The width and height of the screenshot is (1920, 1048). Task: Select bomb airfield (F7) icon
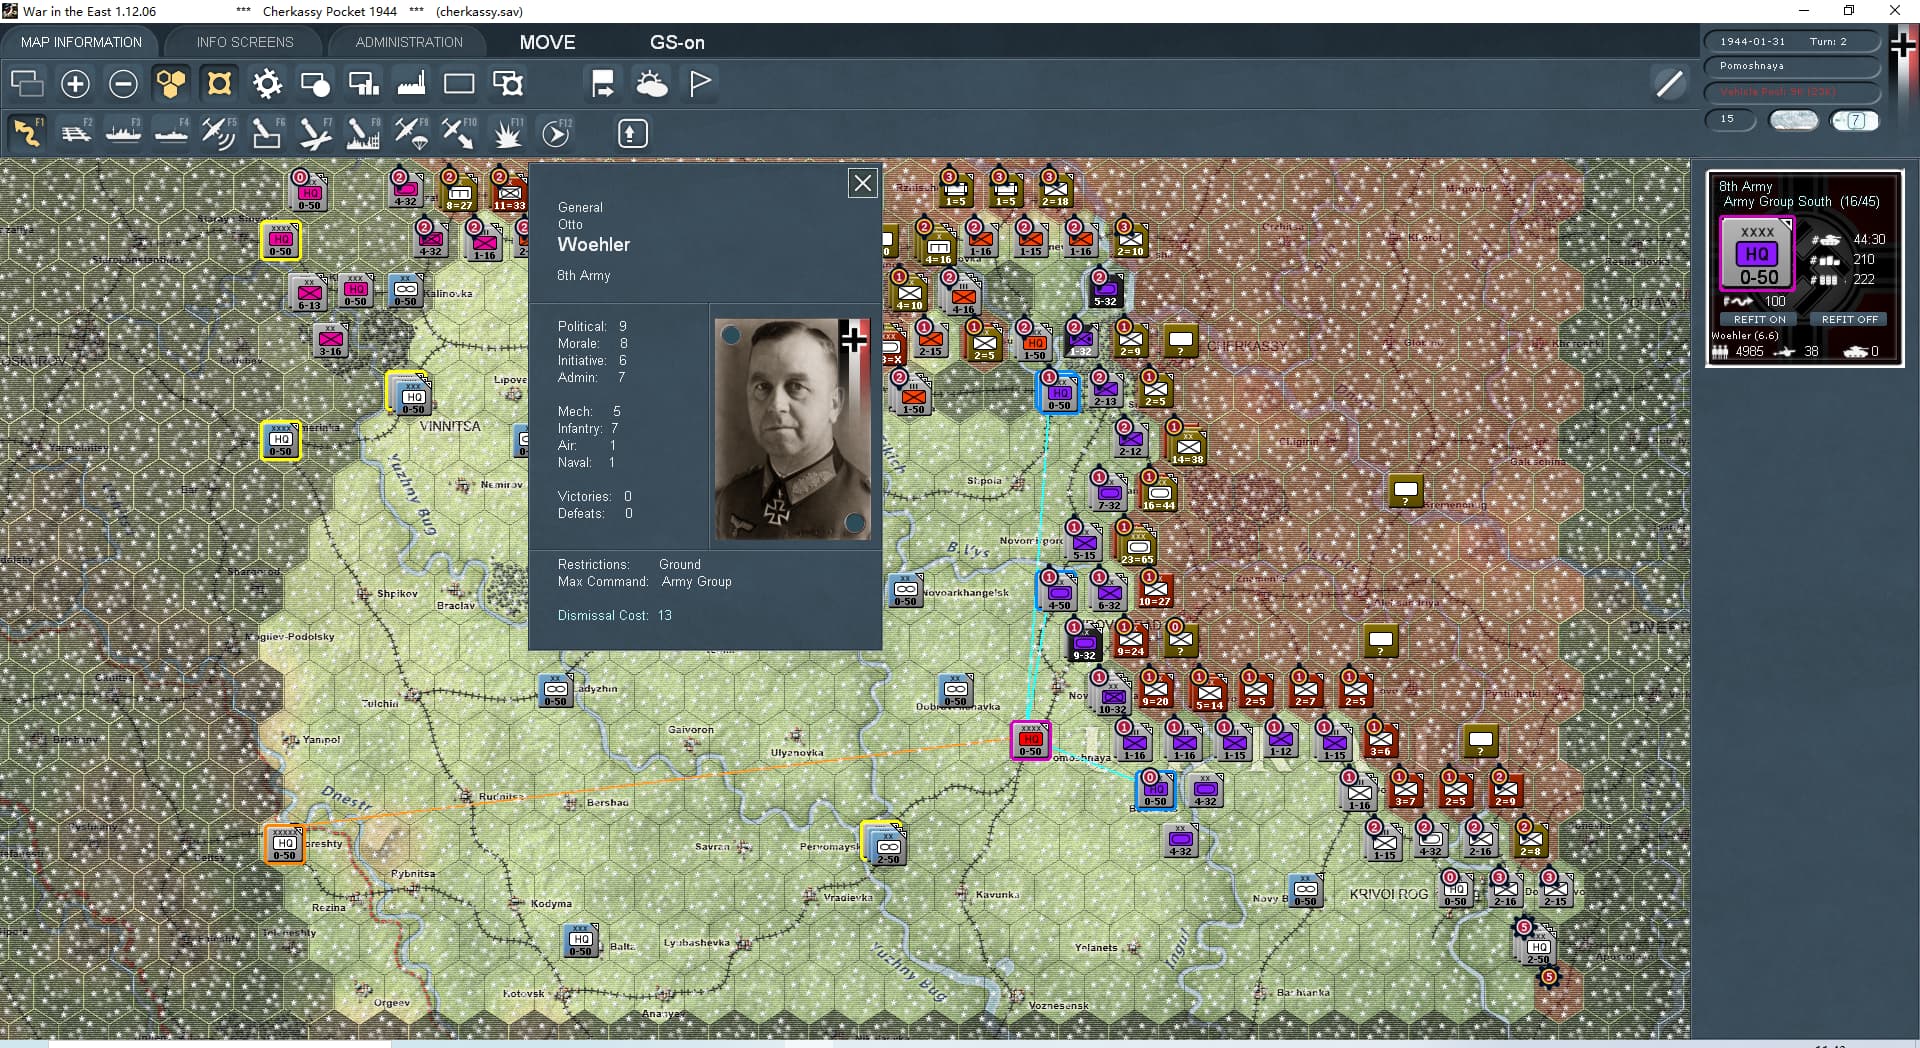315,132
